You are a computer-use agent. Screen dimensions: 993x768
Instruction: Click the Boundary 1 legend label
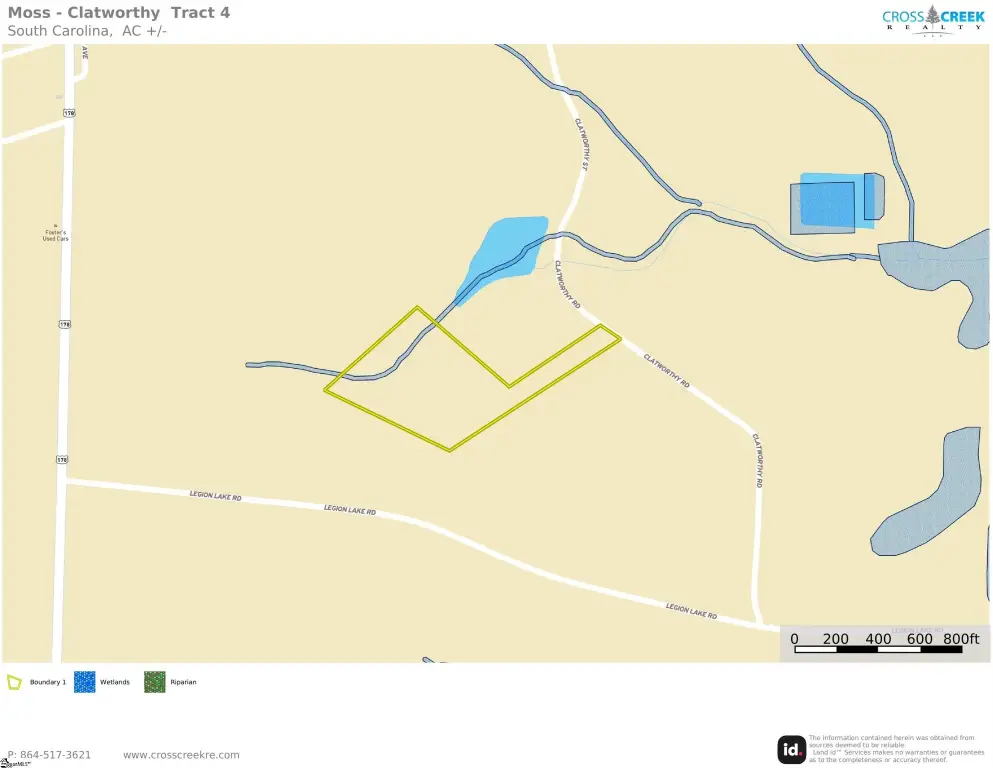(x=47, y=682)
